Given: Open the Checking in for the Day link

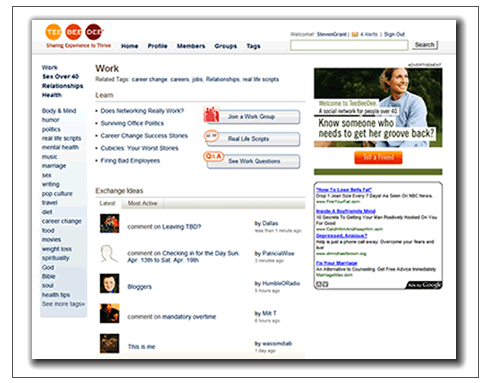Looking at the screenshot, I should click(183, 257).
